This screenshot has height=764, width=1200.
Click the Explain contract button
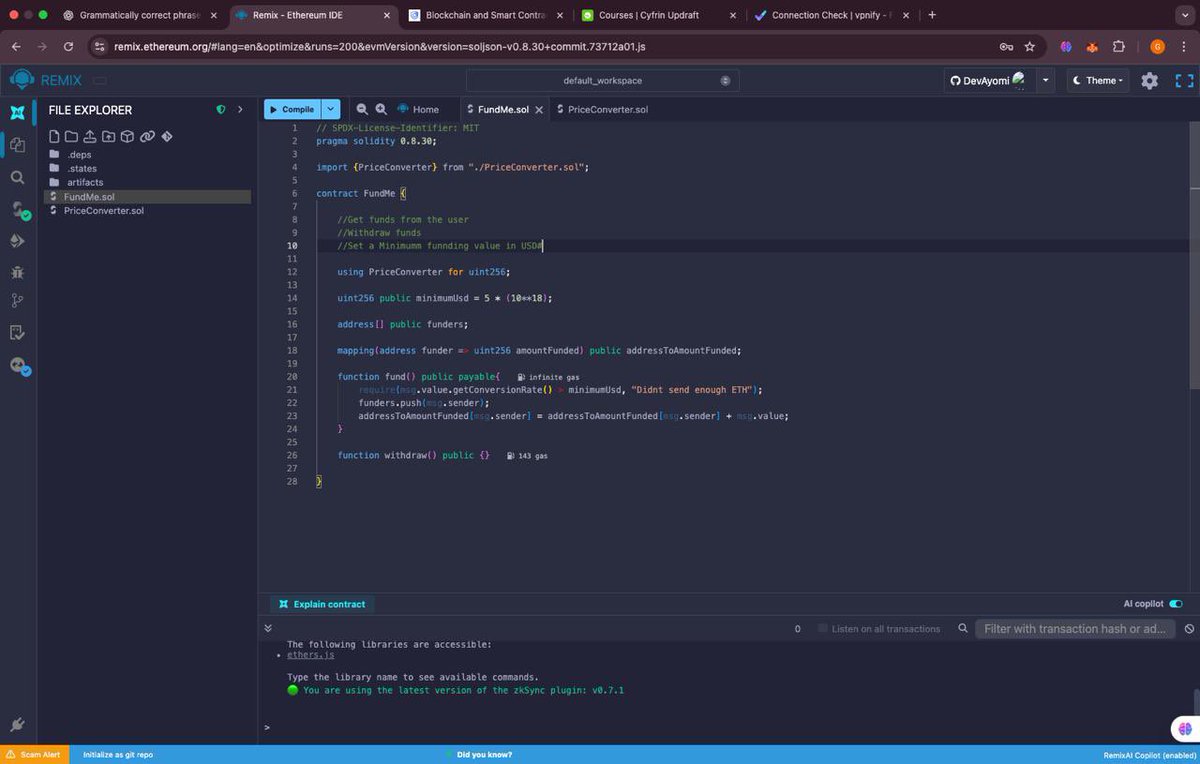[320, 604]
